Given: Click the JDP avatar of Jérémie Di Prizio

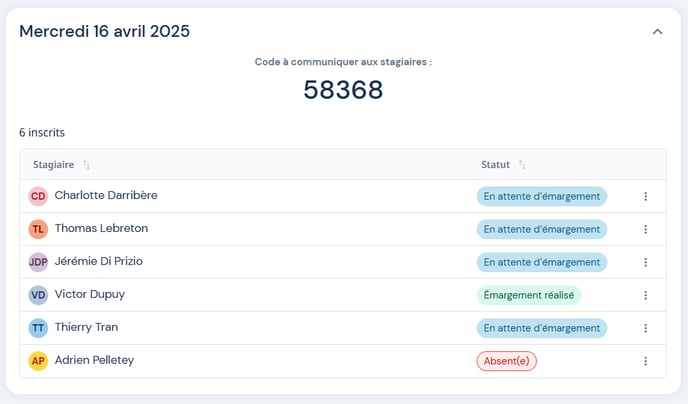Looking at the screenshot, I should [x=38, y=262].
